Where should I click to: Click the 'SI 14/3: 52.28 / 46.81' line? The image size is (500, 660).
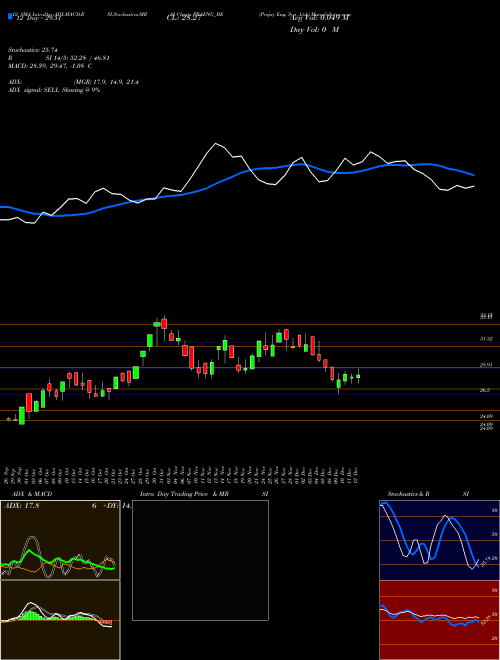coord(78,58)
